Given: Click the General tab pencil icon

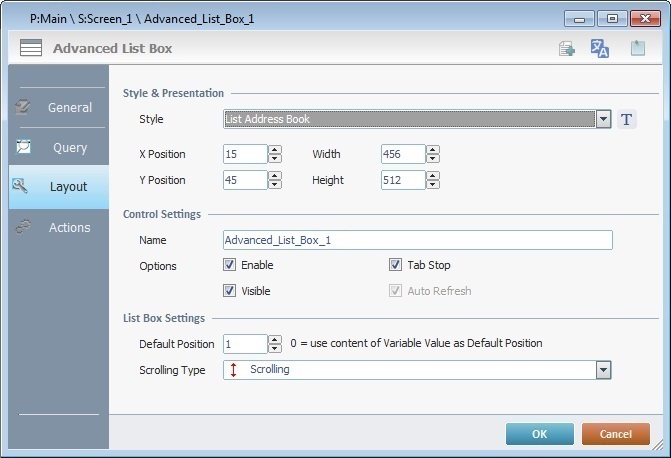Looking at the screenshot, I should click(22, 107).
